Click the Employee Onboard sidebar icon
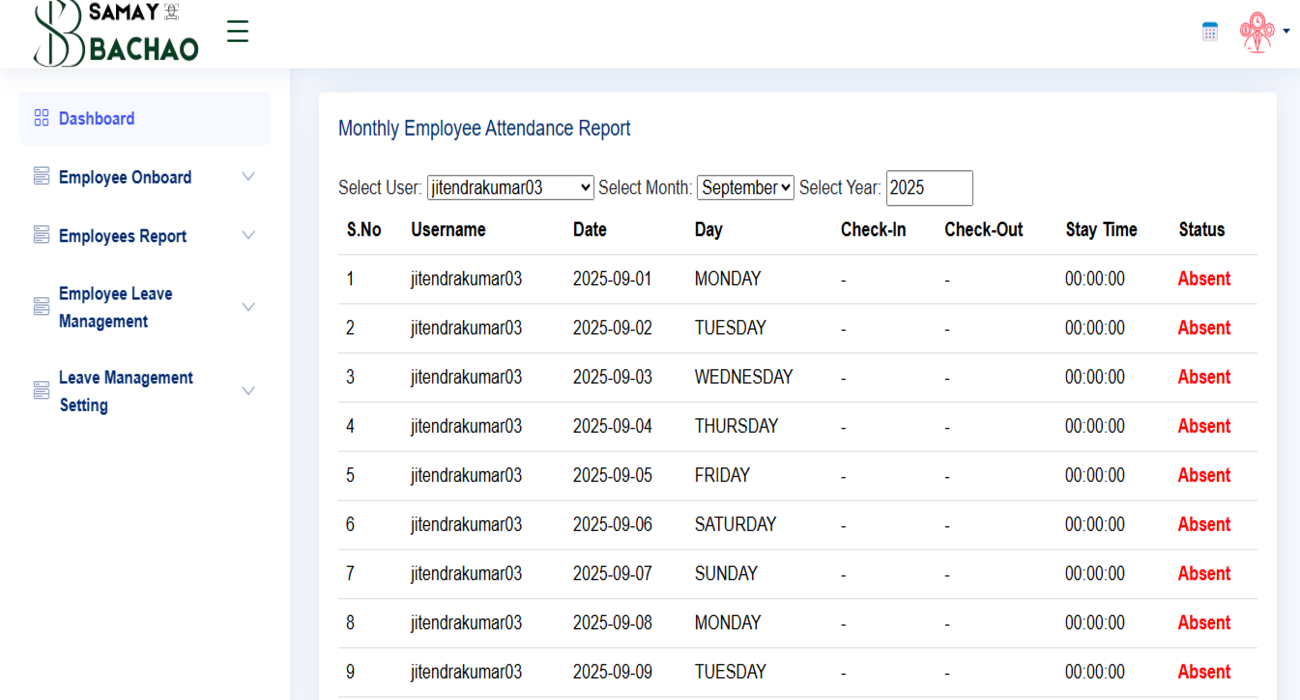 pos(41,176)
